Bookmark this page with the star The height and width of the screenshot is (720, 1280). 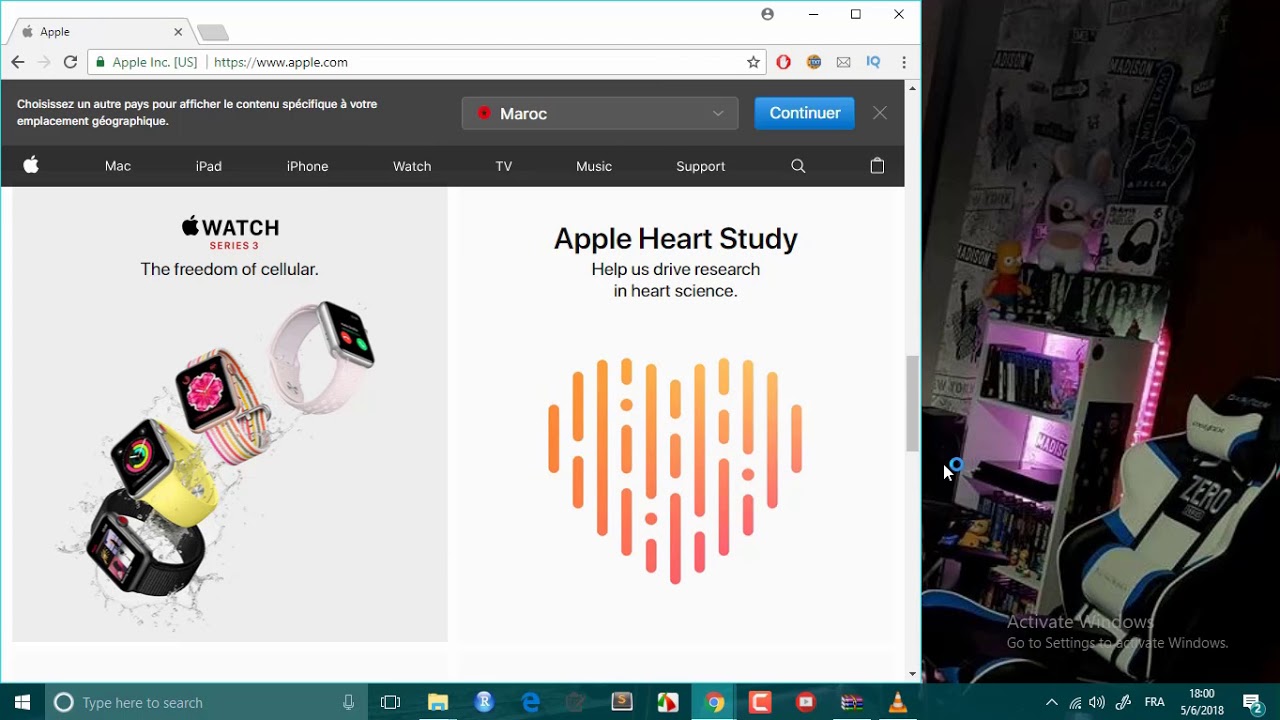point(753,62)
